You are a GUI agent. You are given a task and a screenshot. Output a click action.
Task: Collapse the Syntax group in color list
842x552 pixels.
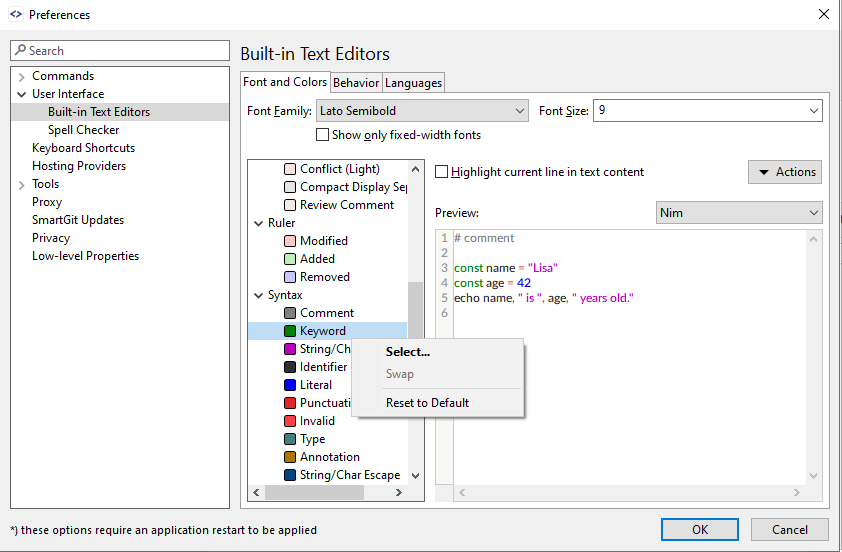click(x=258, y=295)
